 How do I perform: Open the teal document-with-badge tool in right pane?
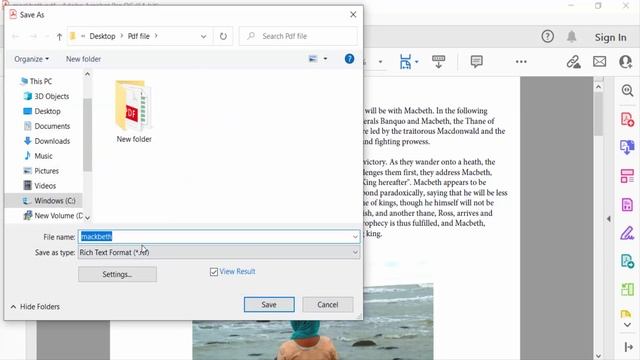pyautogui.click(x=627, y=261)
